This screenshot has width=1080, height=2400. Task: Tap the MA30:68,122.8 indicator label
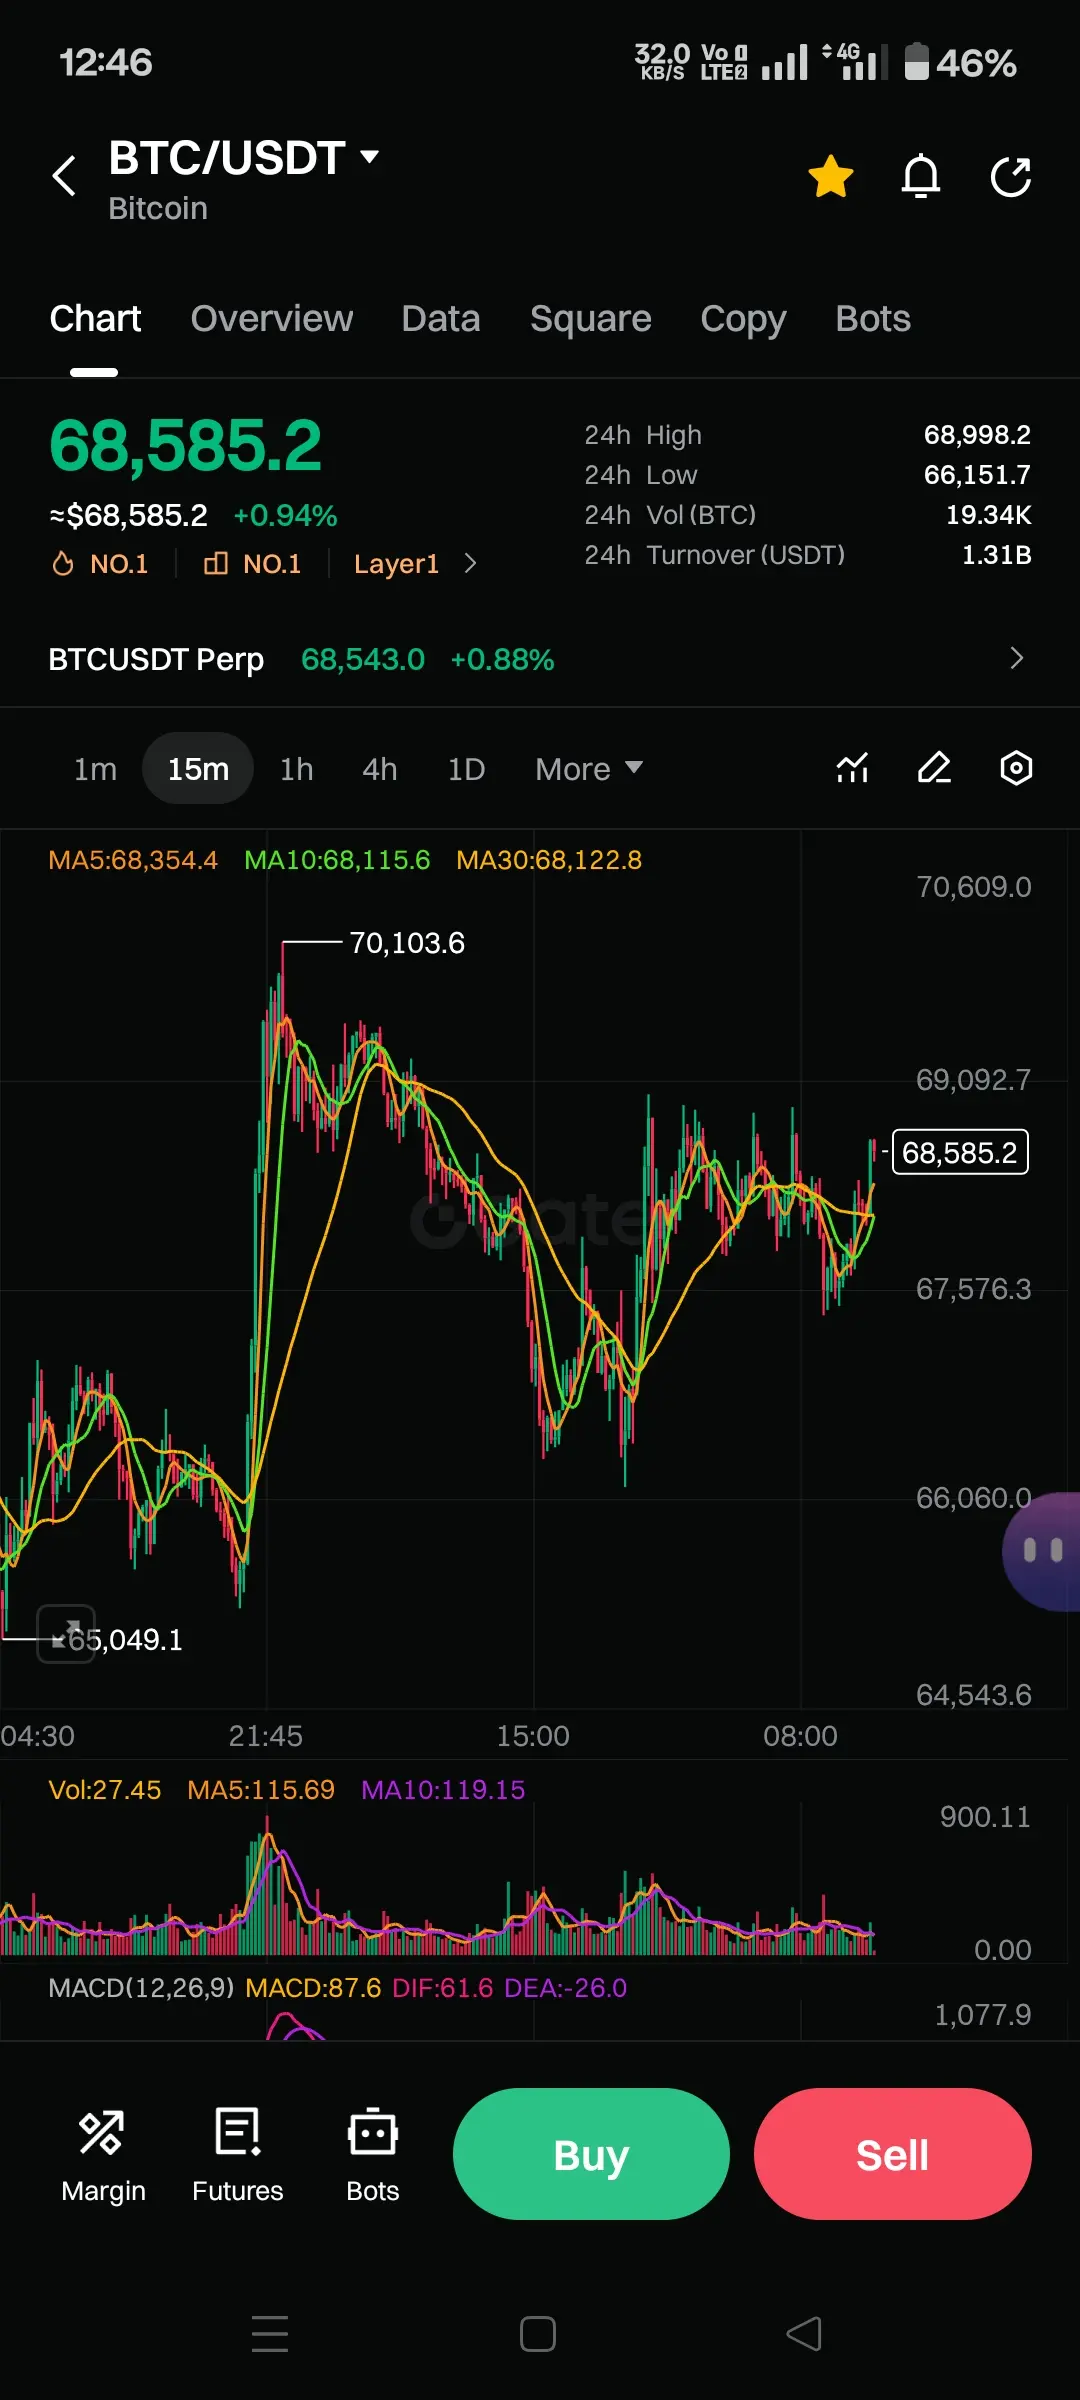click(549, 860)
